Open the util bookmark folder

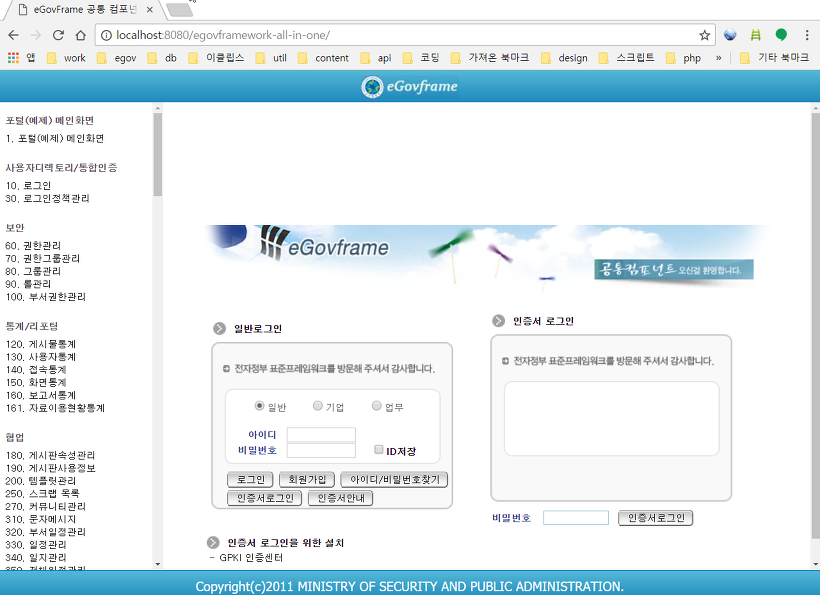click(271, 58)
